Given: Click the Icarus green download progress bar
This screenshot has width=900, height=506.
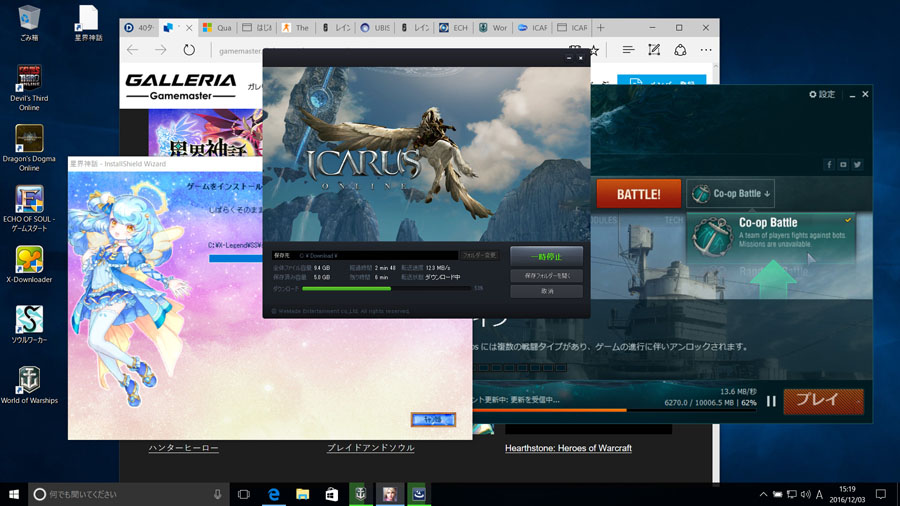Looking at the screenshot, I should (x=348, y=288).
